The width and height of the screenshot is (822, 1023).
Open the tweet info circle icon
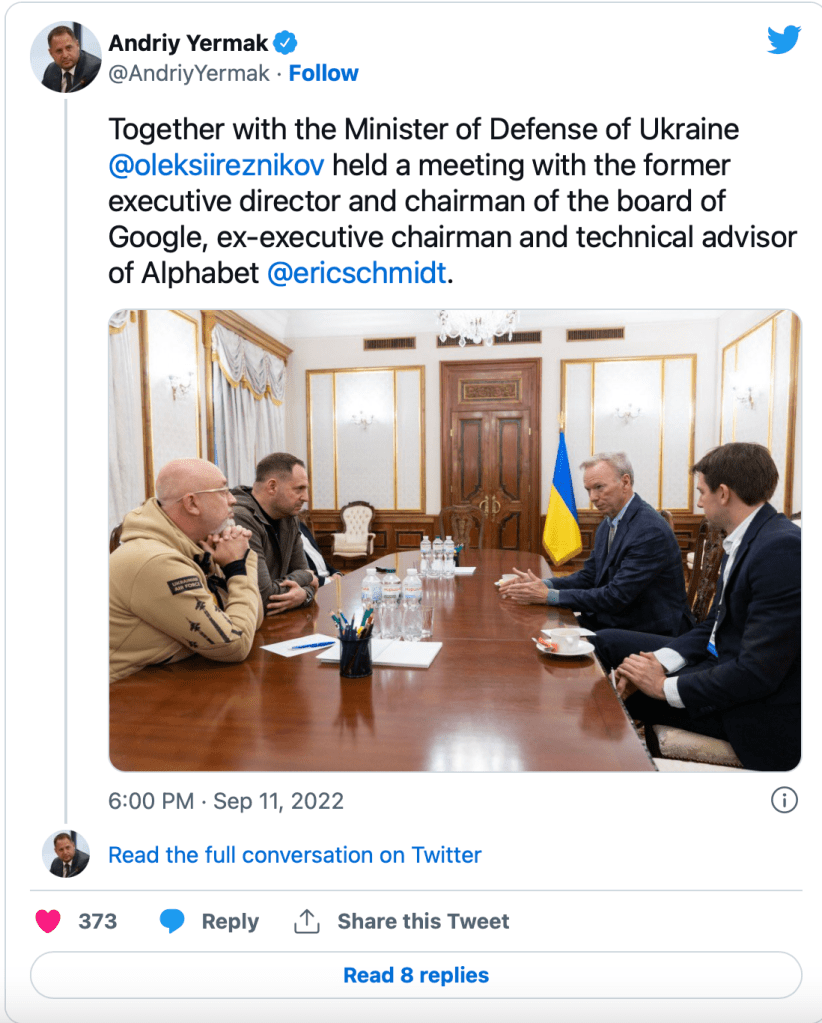pyautogui.click(x=785, y=800)
